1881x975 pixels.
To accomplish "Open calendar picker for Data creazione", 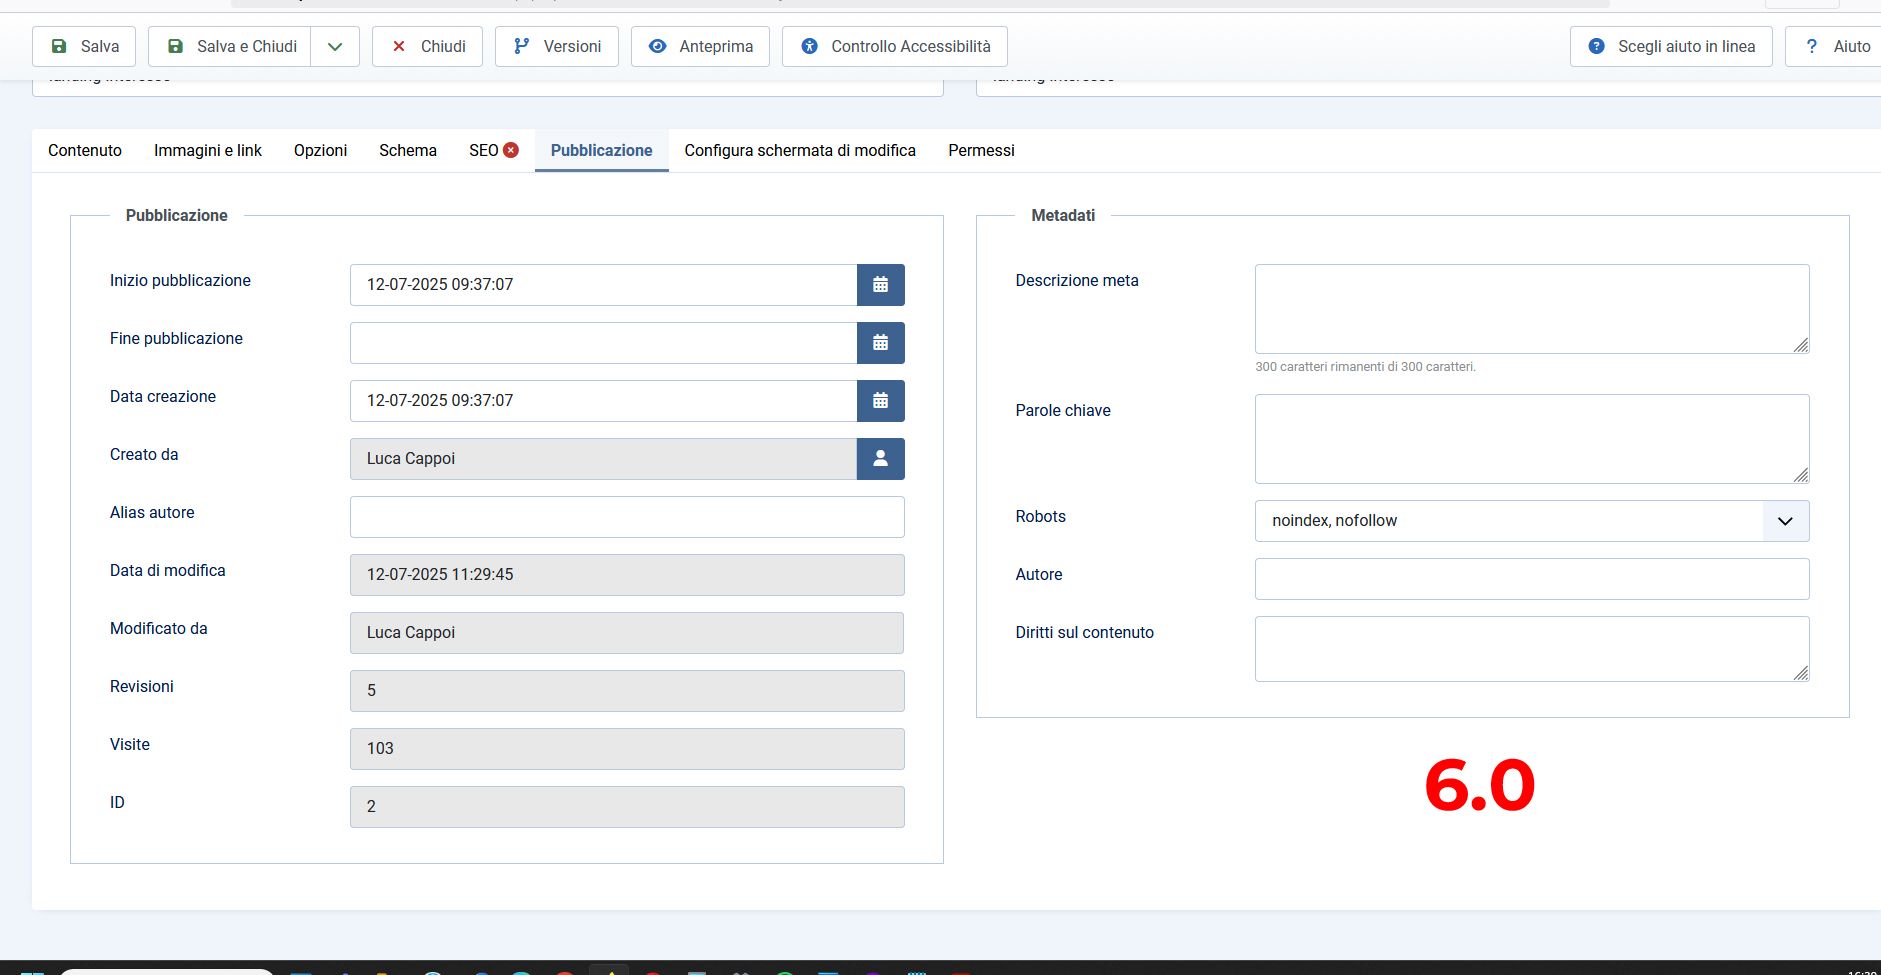I will [x=880, y=401].
